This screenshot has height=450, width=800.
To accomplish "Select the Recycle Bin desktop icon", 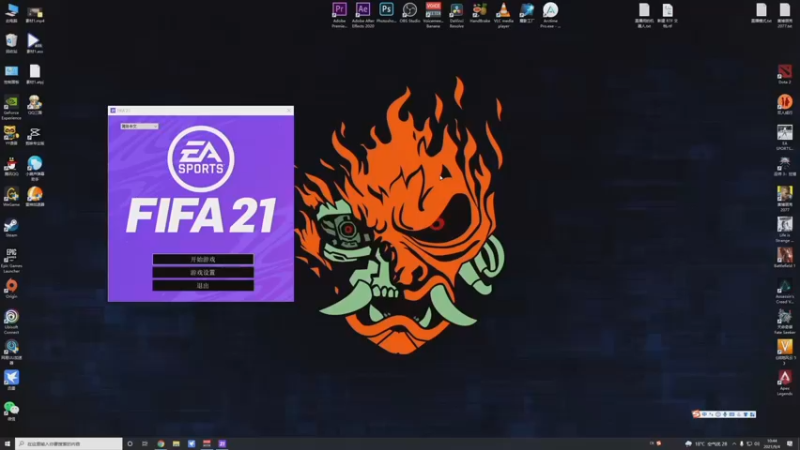I will [x=11, y=43].
